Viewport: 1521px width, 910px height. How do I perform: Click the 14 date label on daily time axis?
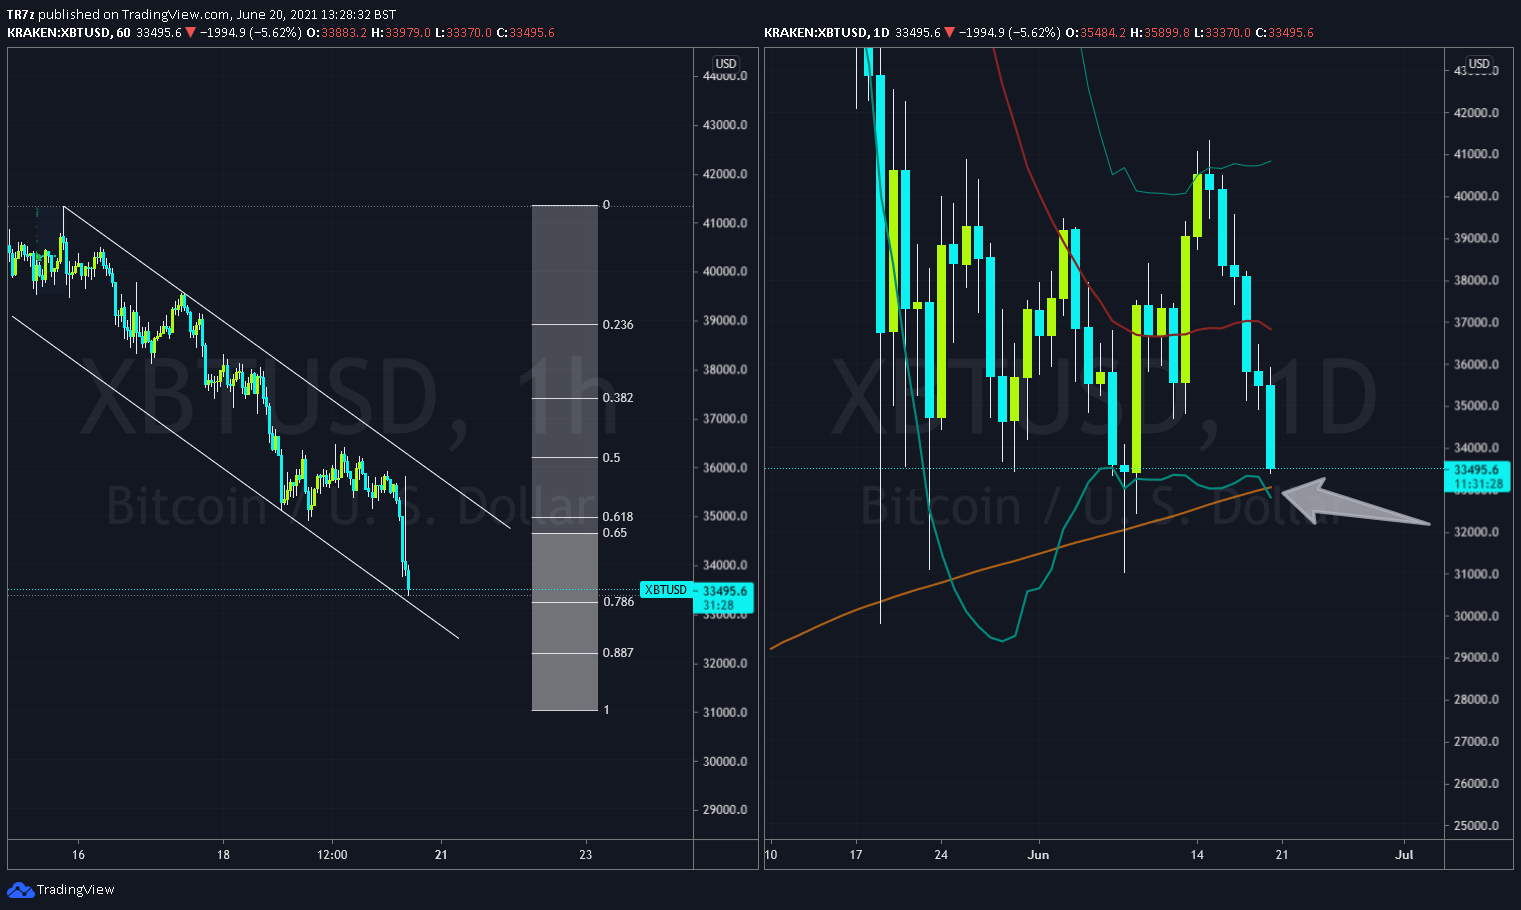[1197, 855]
